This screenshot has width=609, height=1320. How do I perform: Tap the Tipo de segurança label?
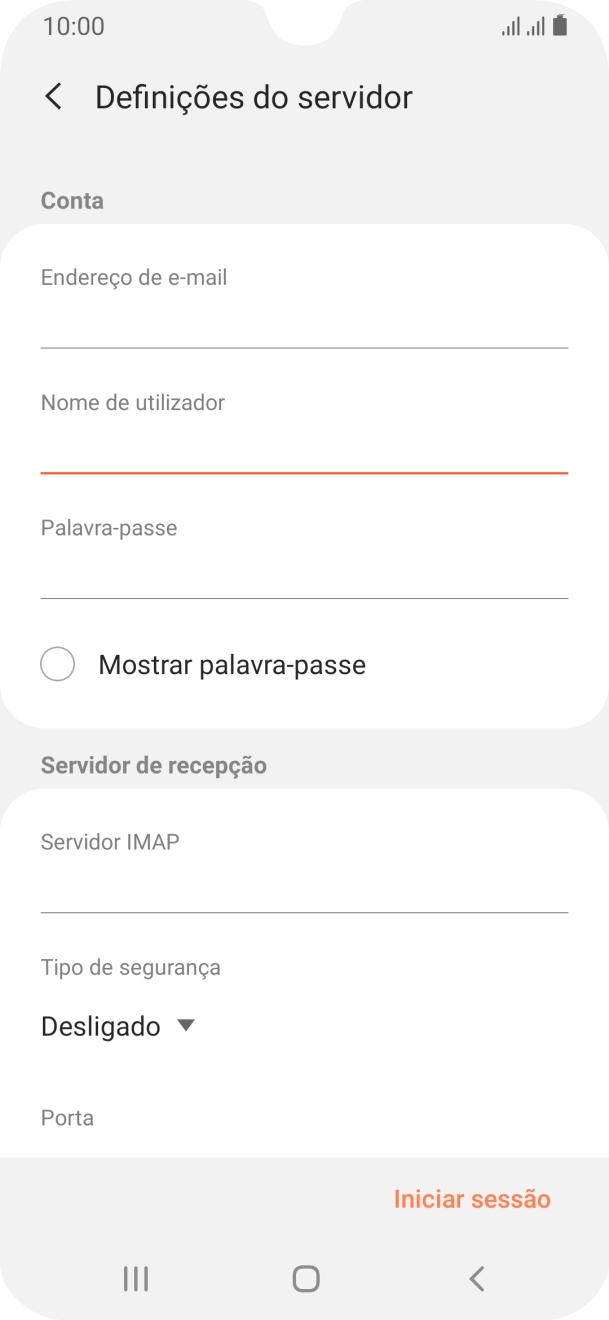pos(130,967)
